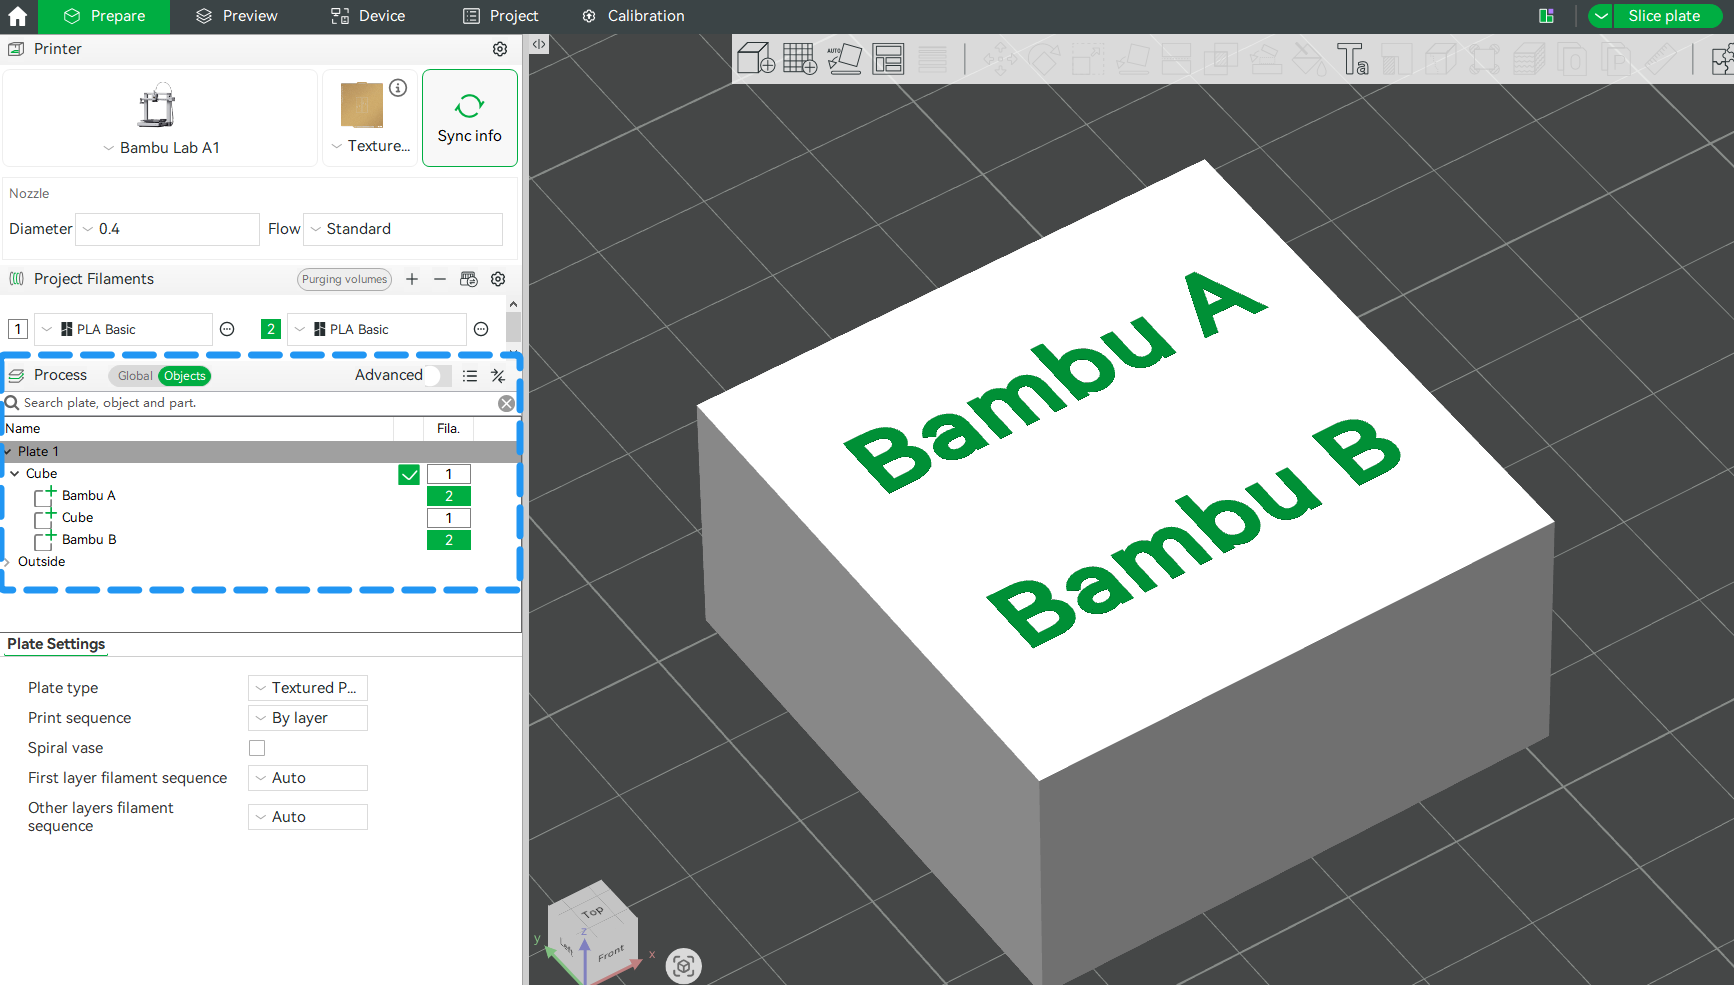Switch to the Prepare tab

[104, 16]
